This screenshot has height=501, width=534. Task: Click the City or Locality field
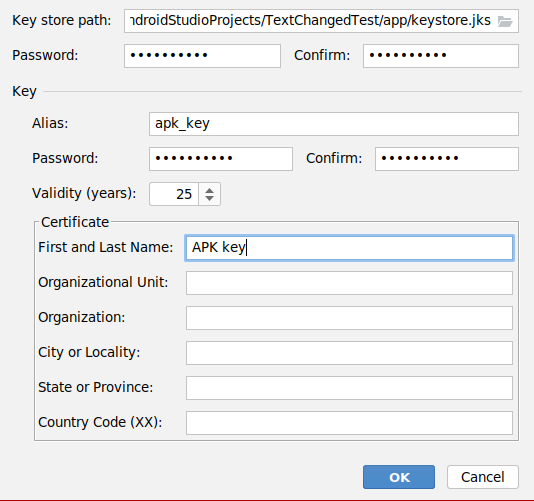coord(349,353)
